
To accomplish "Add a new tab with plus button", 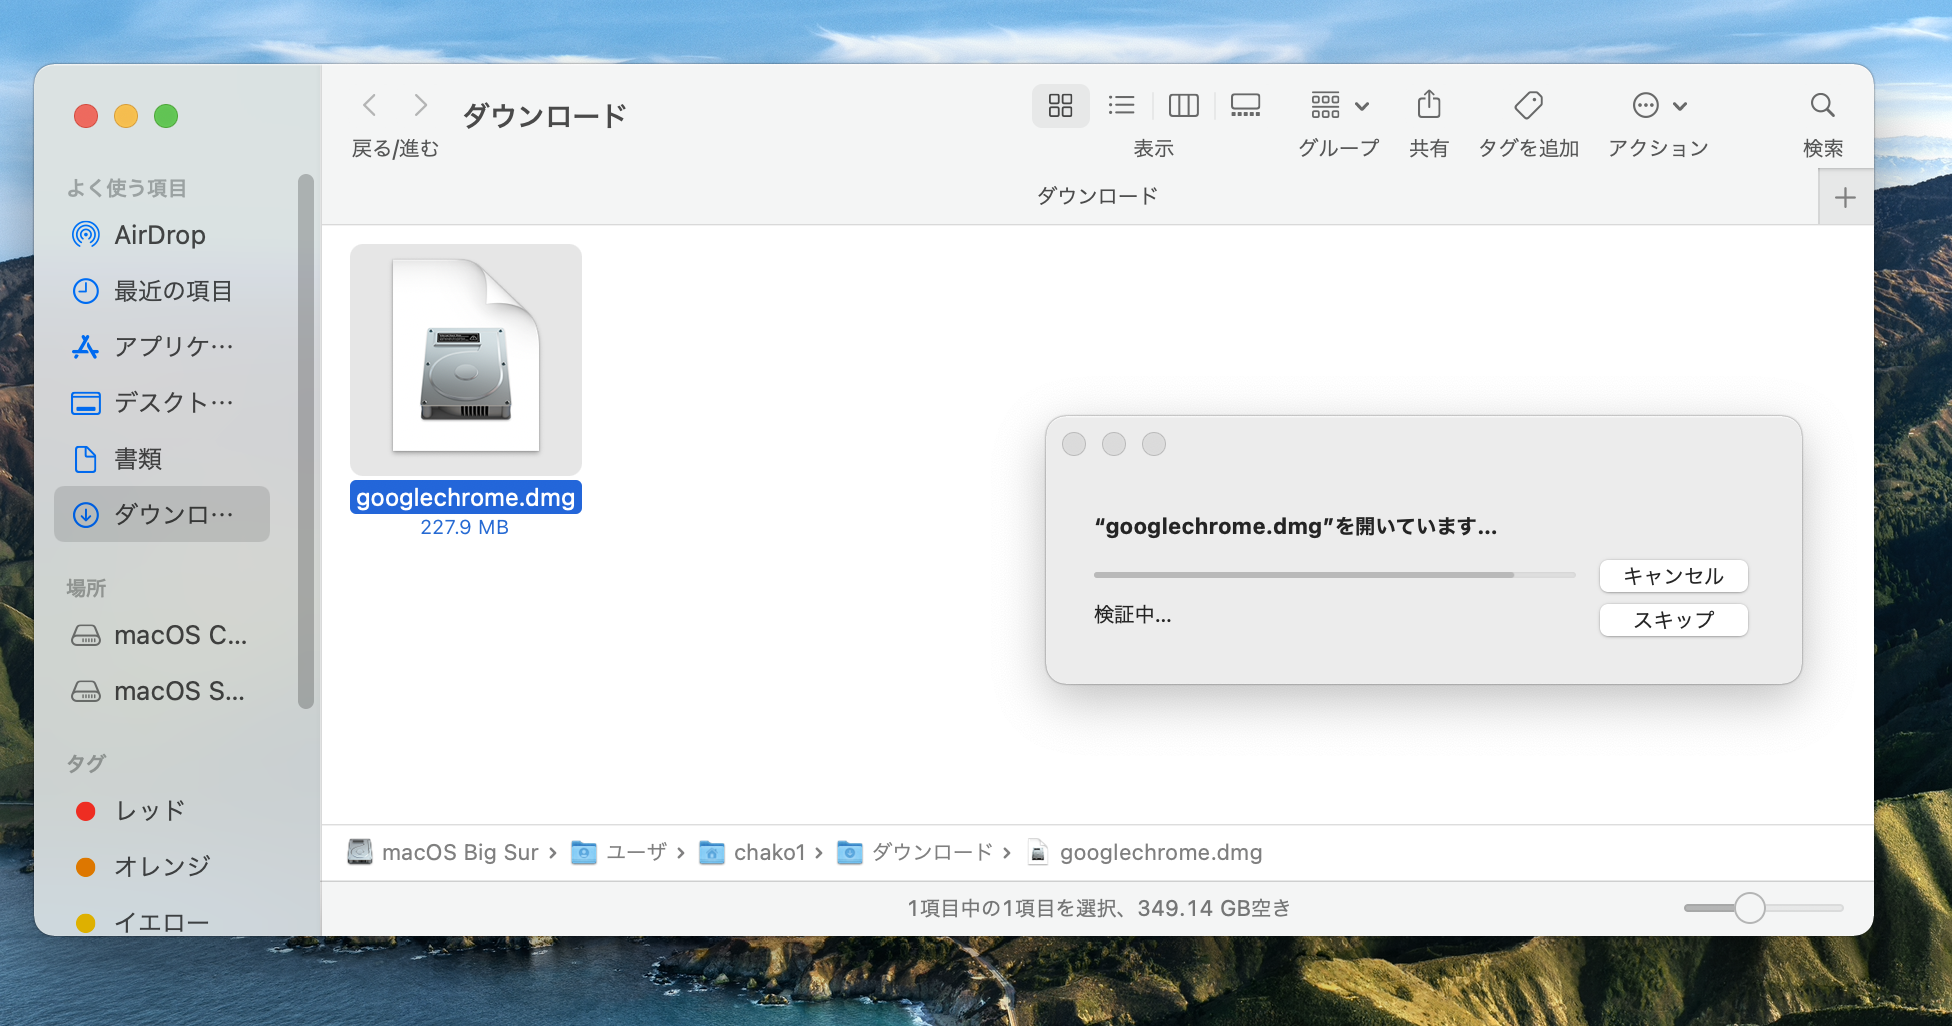I will (x=1845, y=198).
